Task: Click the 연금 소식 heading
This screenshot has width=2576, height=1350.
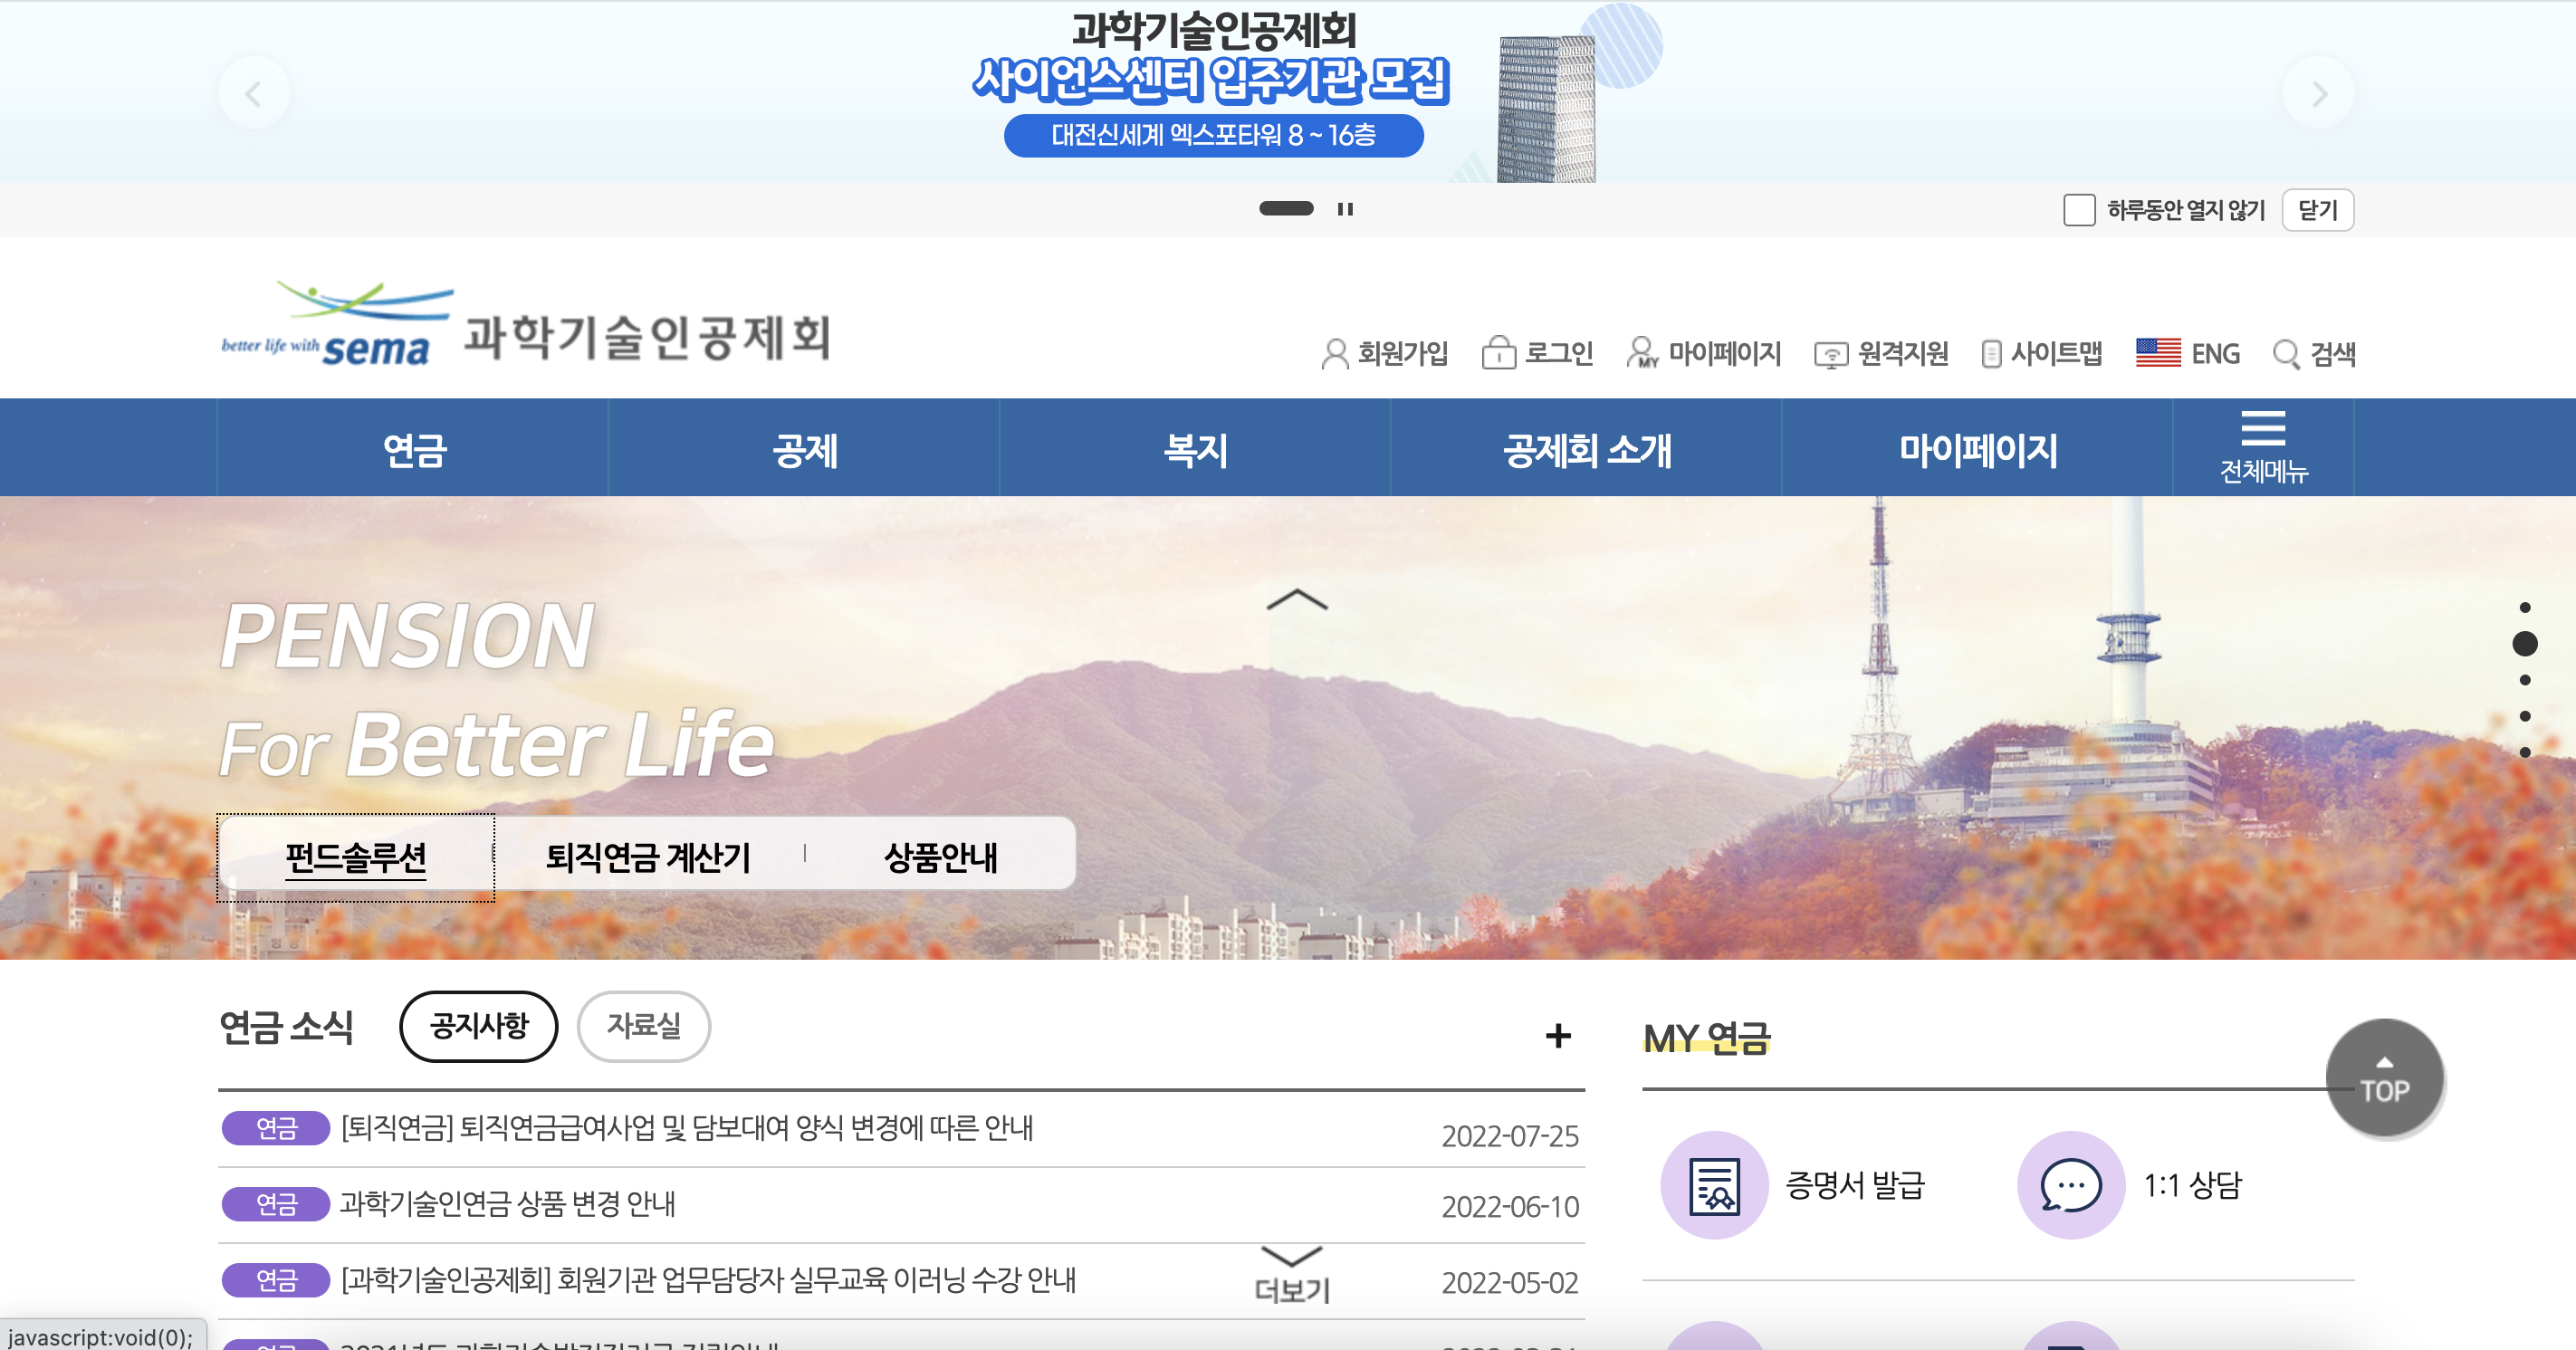Action: (x=286, y=1027)
